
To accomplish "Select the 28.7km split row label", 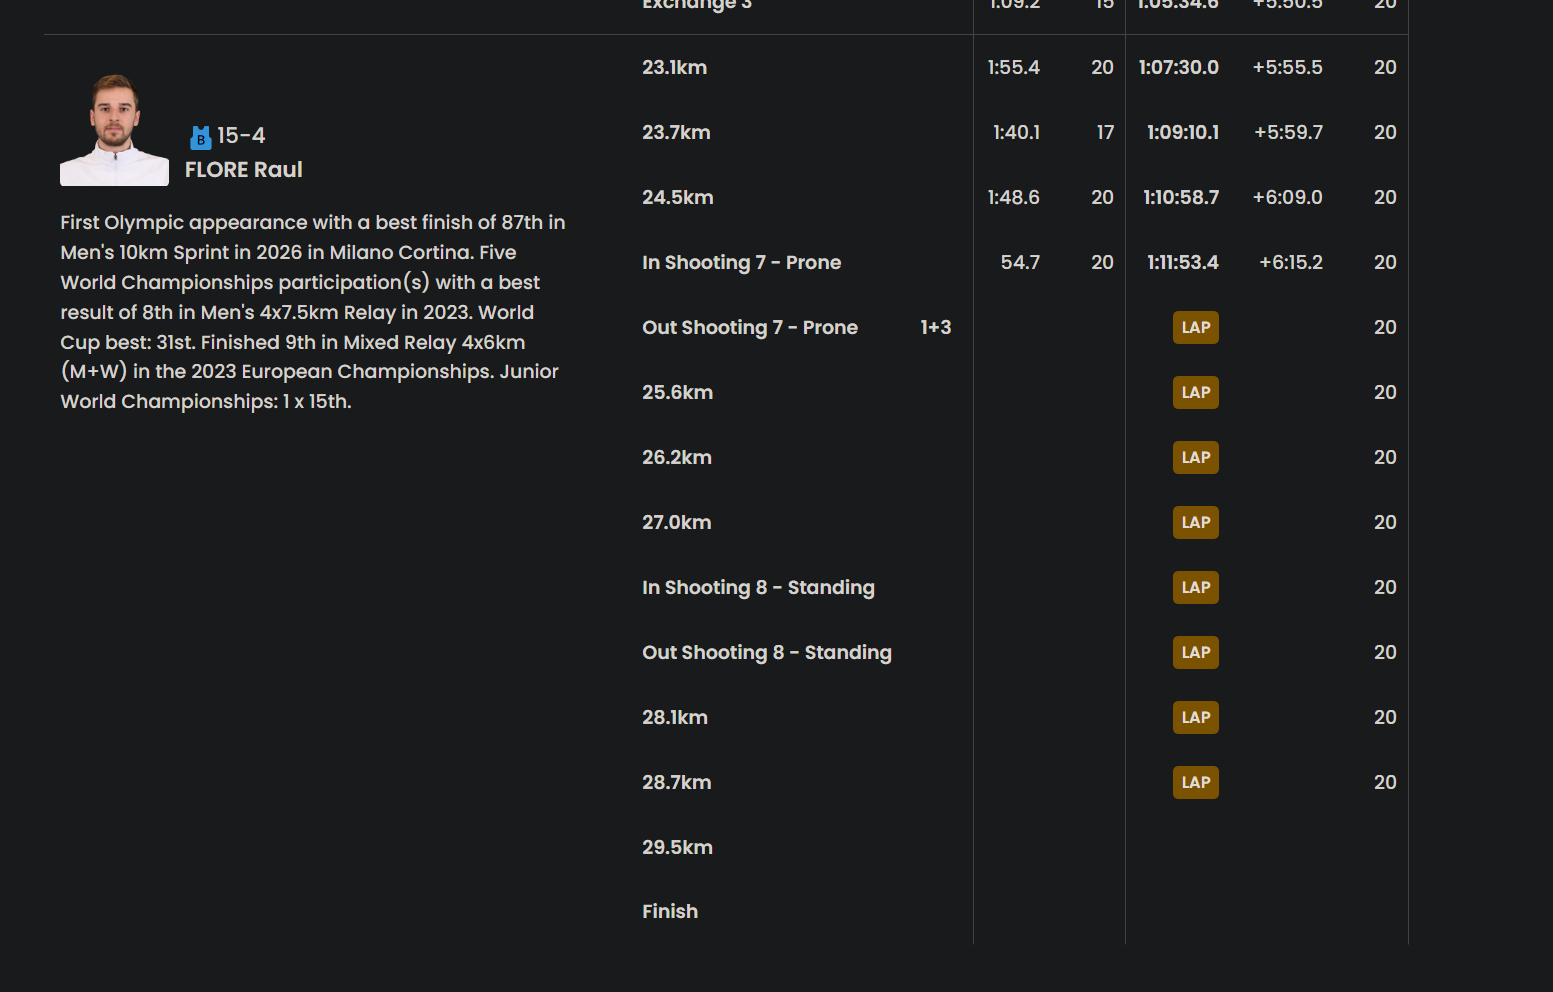I will [x=677, y=783].
